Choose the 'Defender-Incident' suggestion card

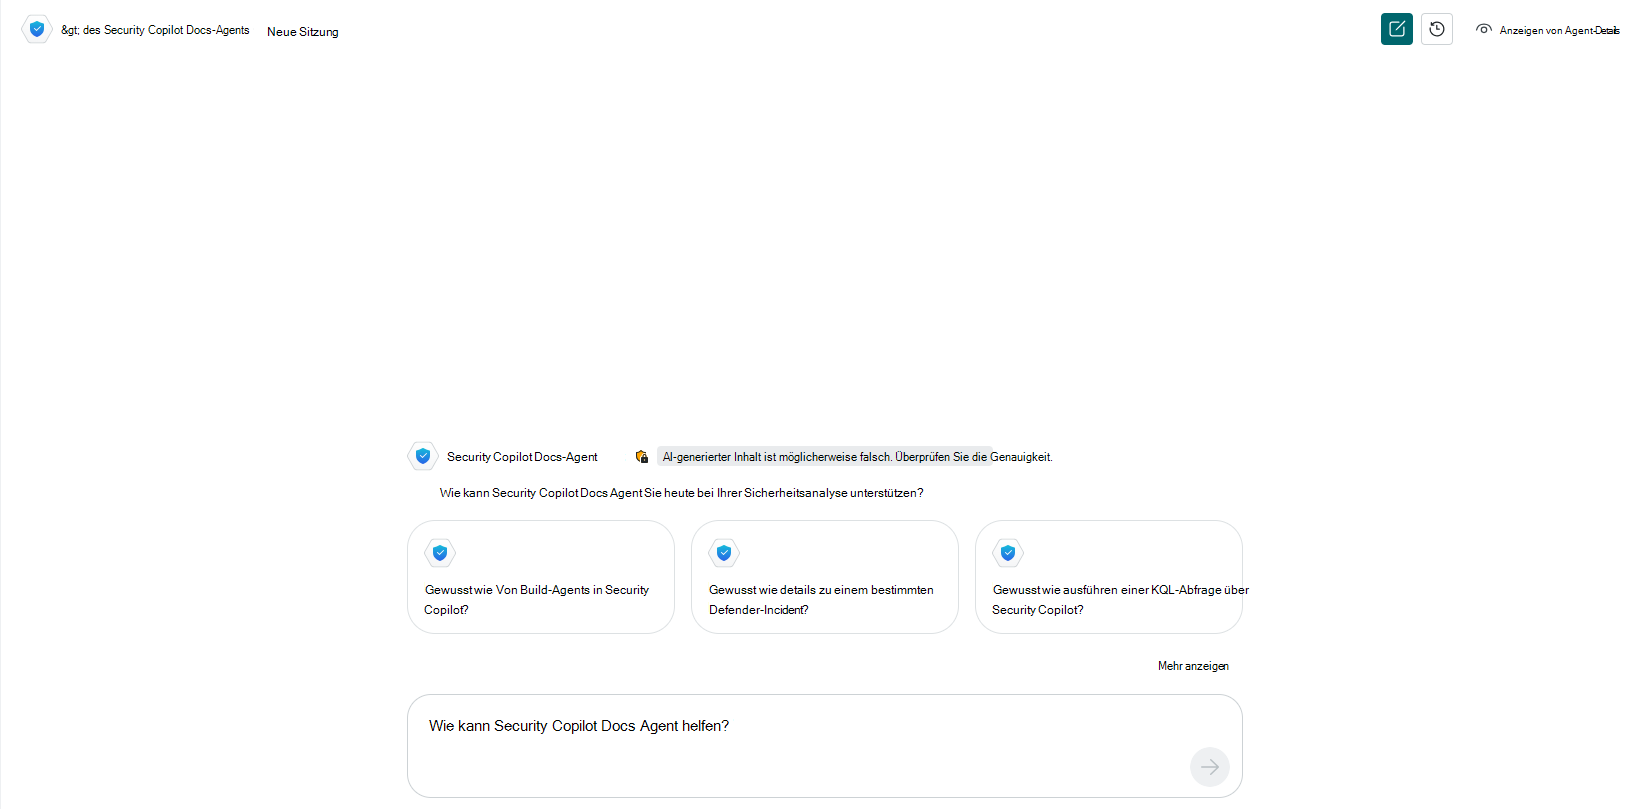[x=825, y=577]
